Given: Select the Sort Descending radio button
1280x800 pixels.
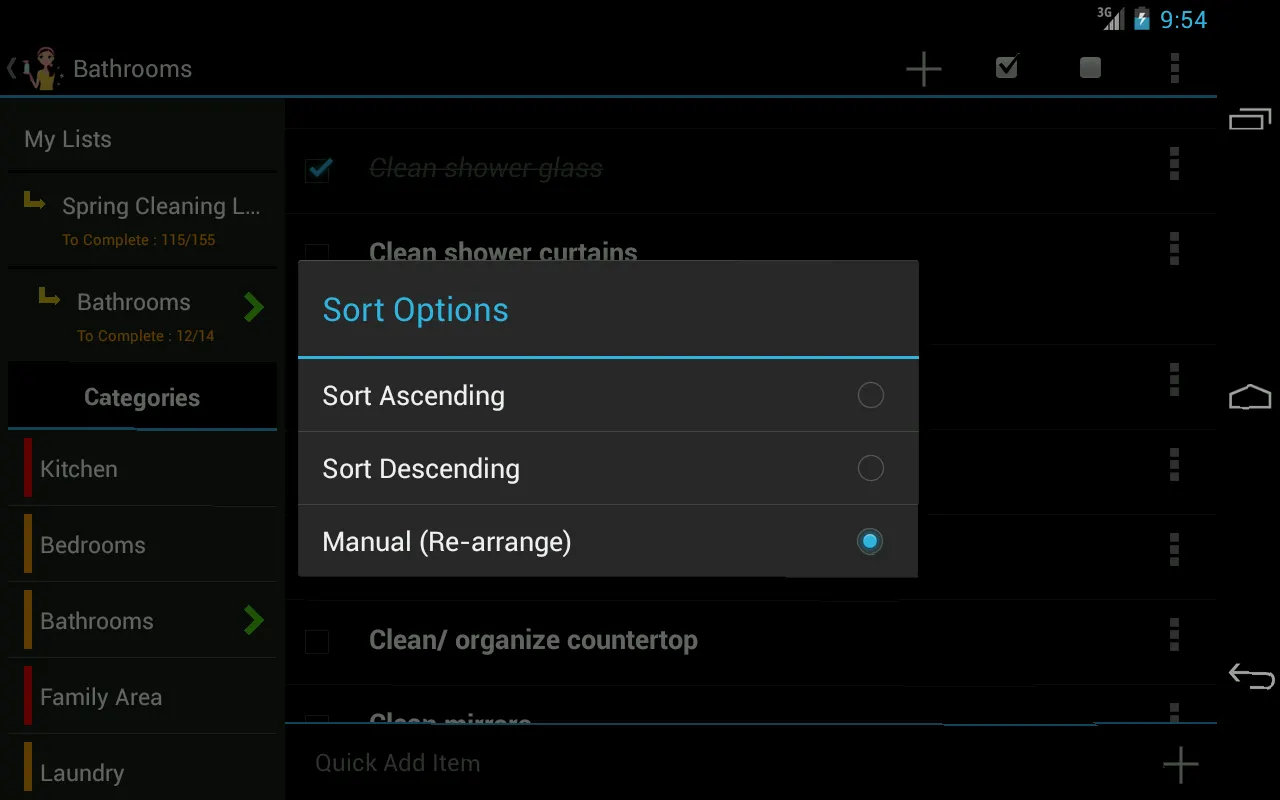Looking at the screenshot, I should click(871, 468).
